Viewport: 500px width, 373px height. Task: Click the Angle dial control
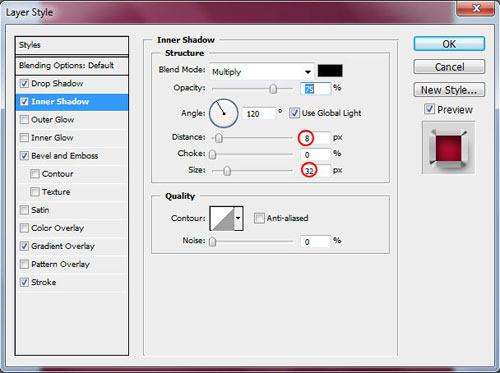[x=224, y=113]
